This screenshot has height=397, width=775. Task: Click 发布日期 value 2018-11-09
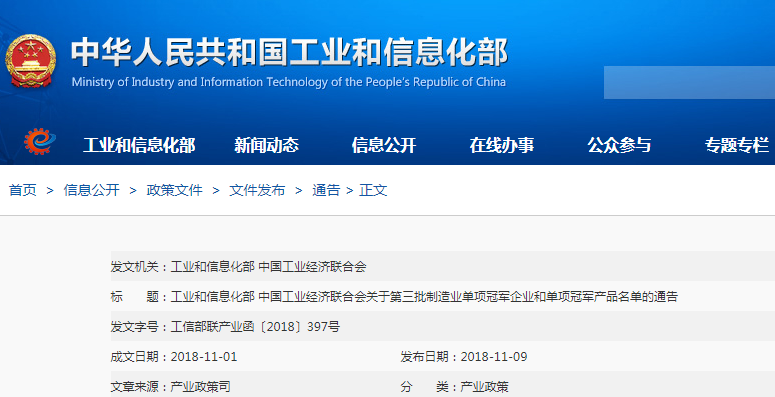[x=494, y=357]
